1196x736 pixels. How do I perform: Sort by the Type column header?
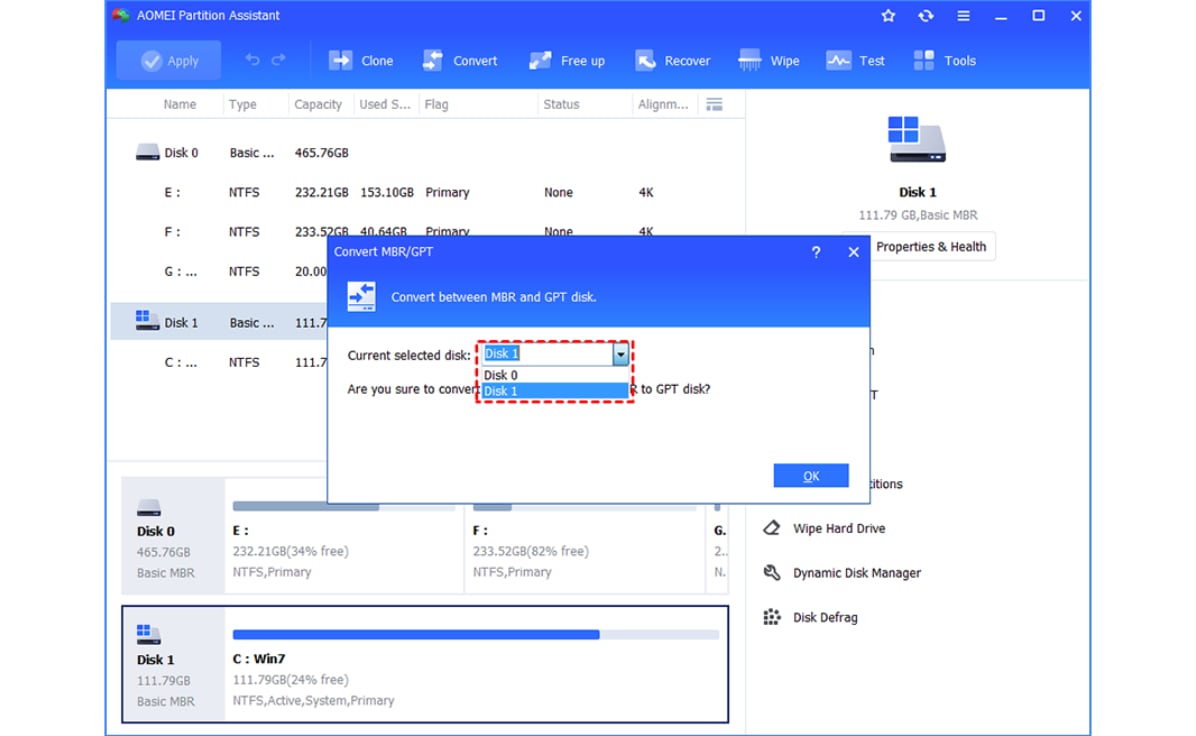pos(243,104)
